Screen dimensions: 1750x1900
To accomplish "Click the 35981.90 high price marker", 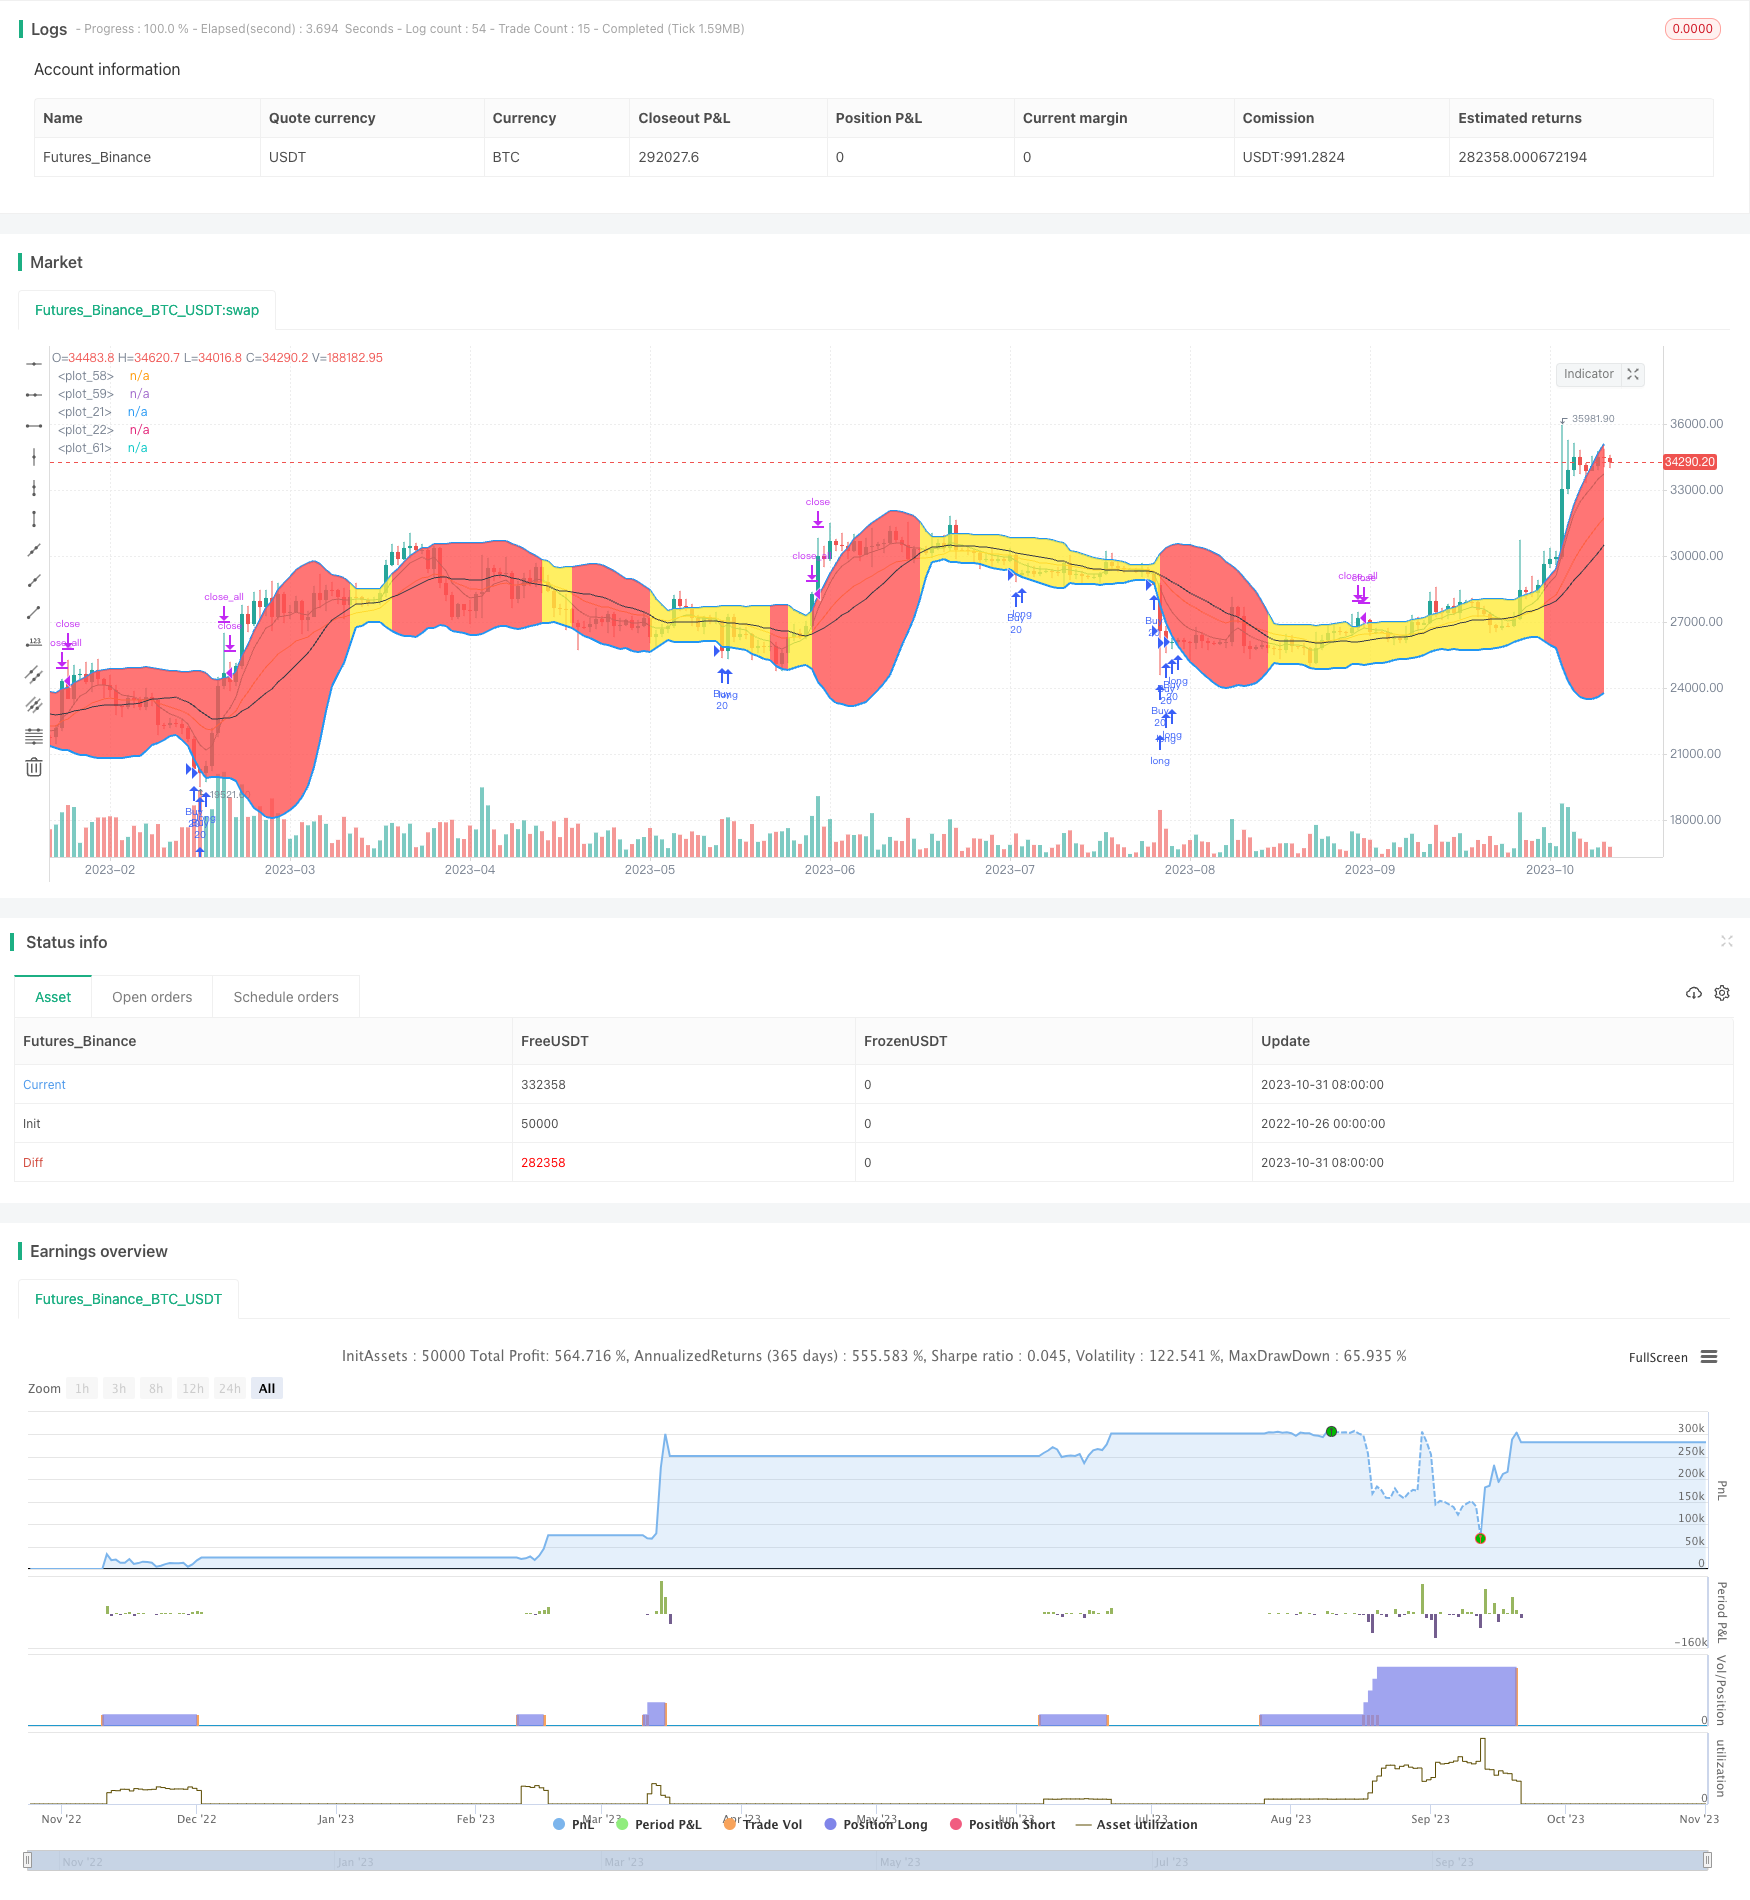I will (x=1592, y=419).
